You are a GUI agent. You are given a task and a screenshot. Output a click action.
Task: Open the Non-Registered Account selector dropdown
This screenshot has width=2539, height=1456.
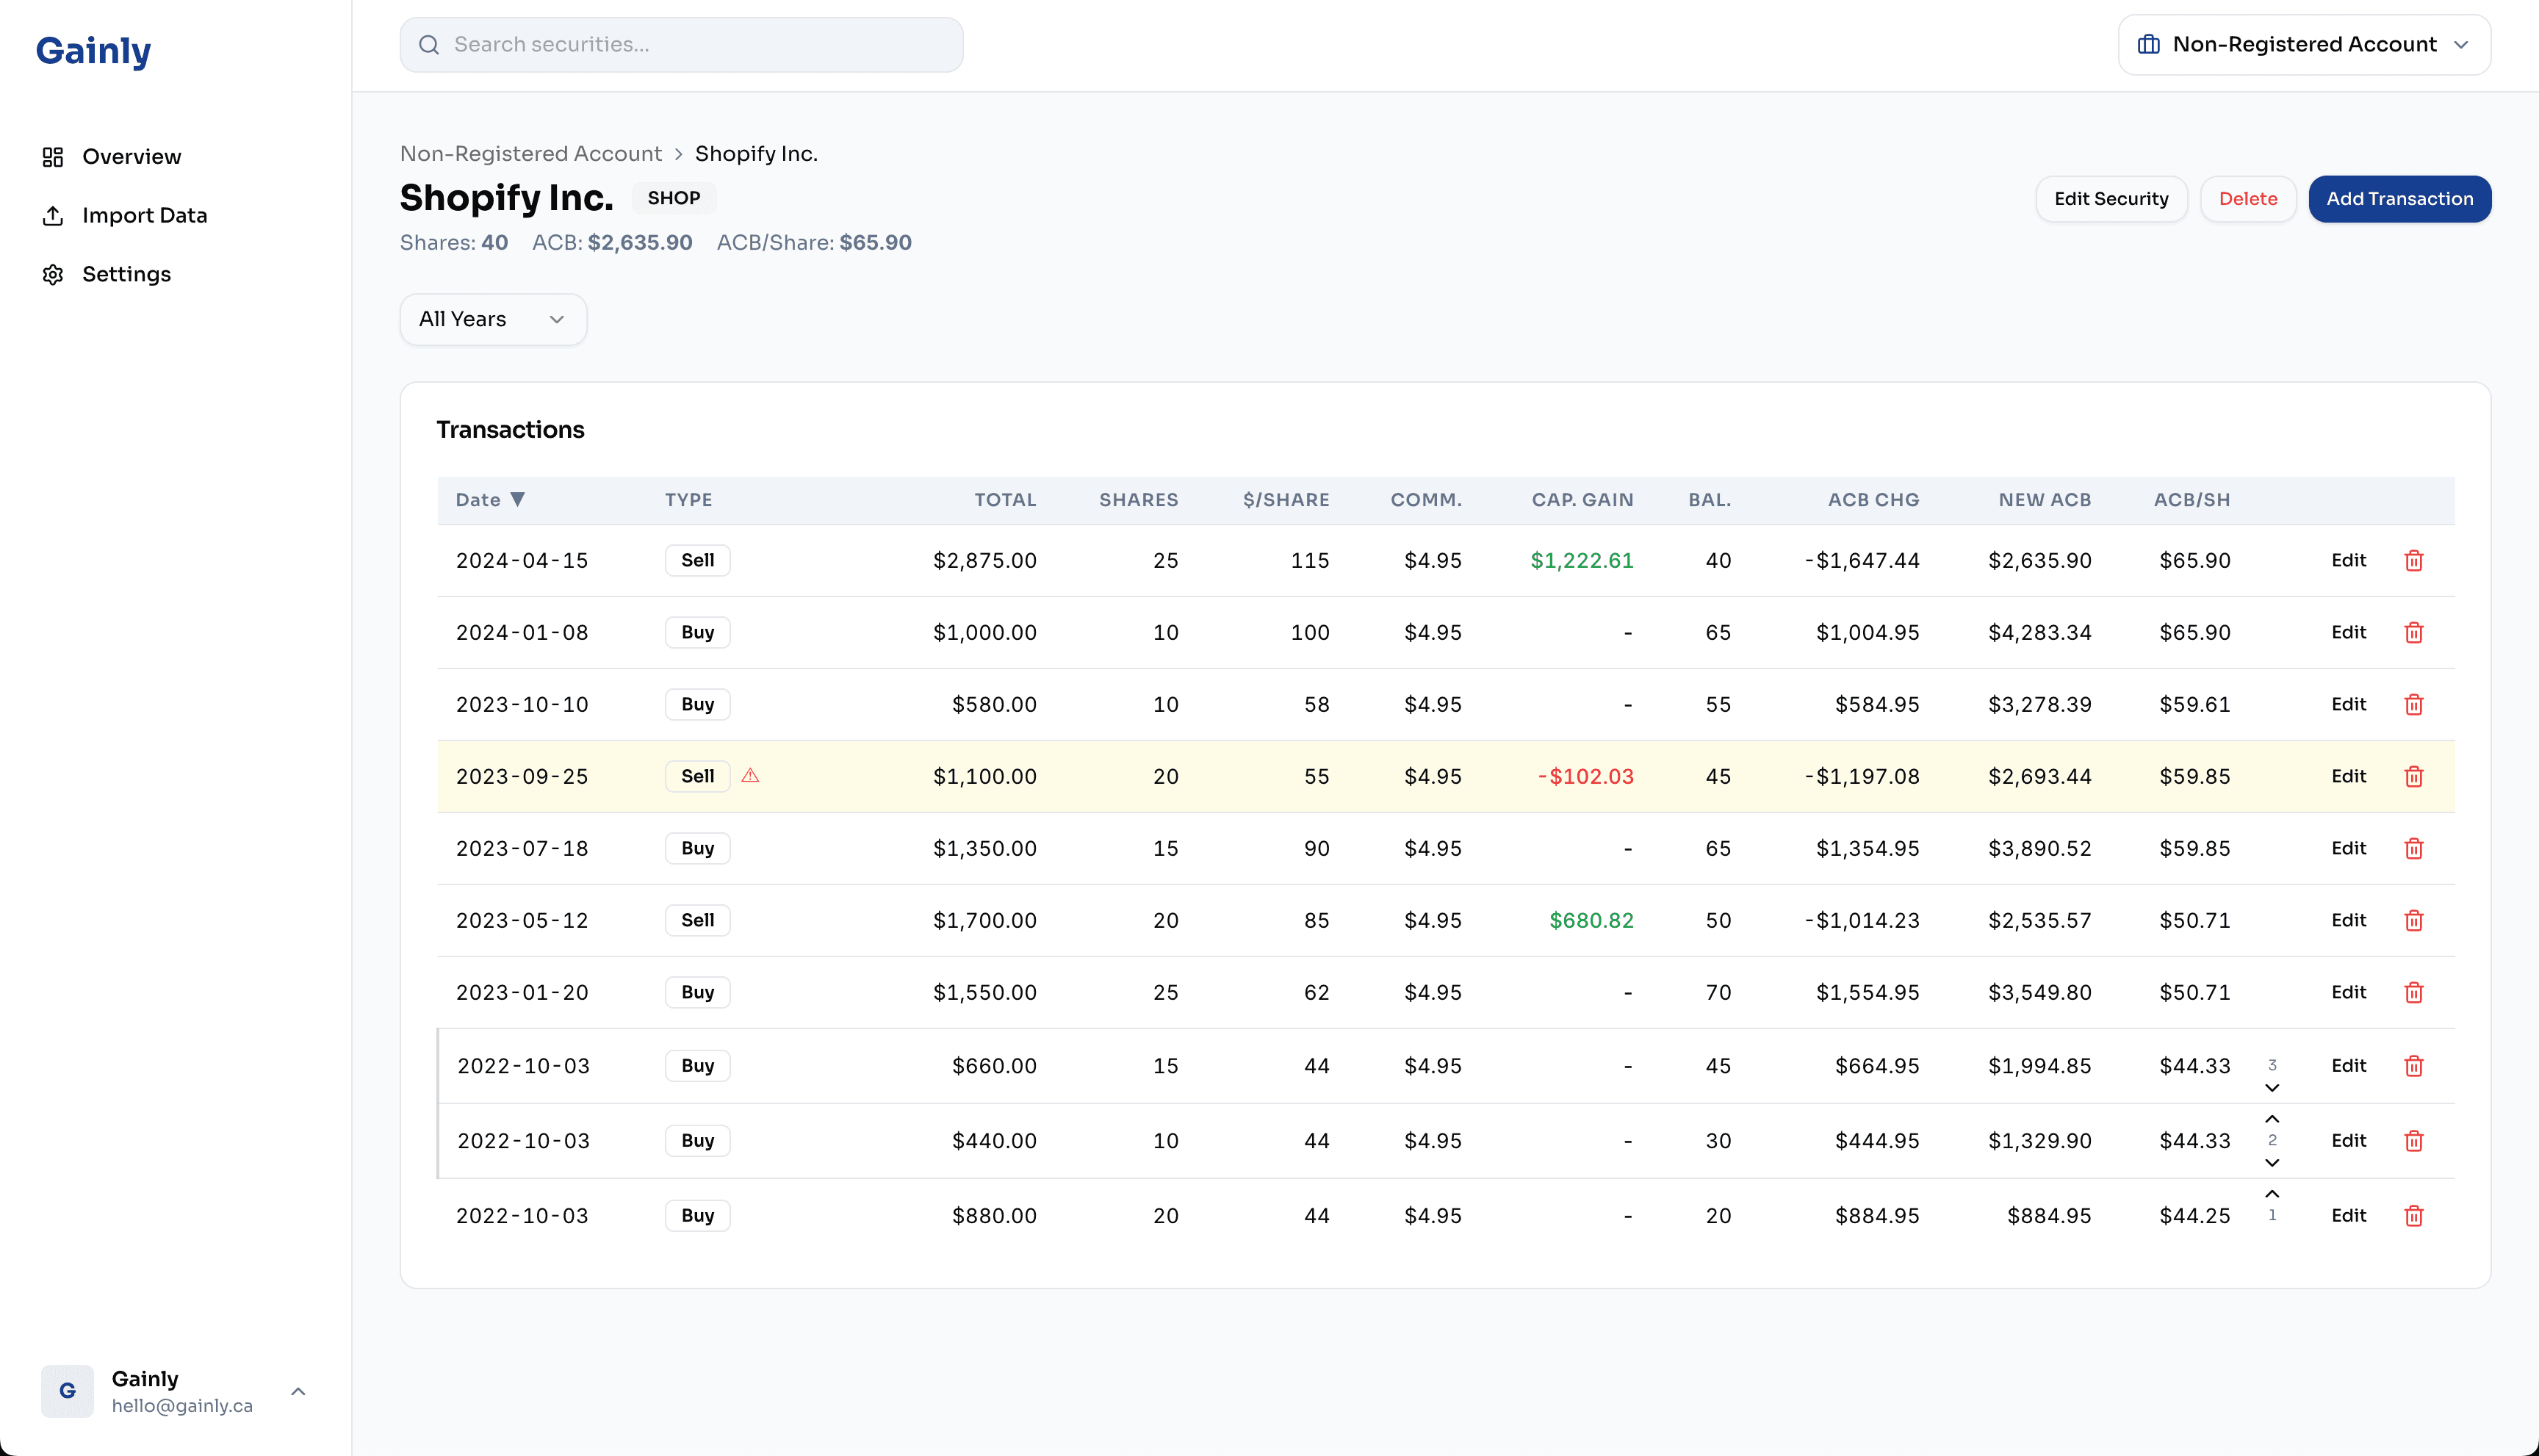click(x=2303, y=44)
